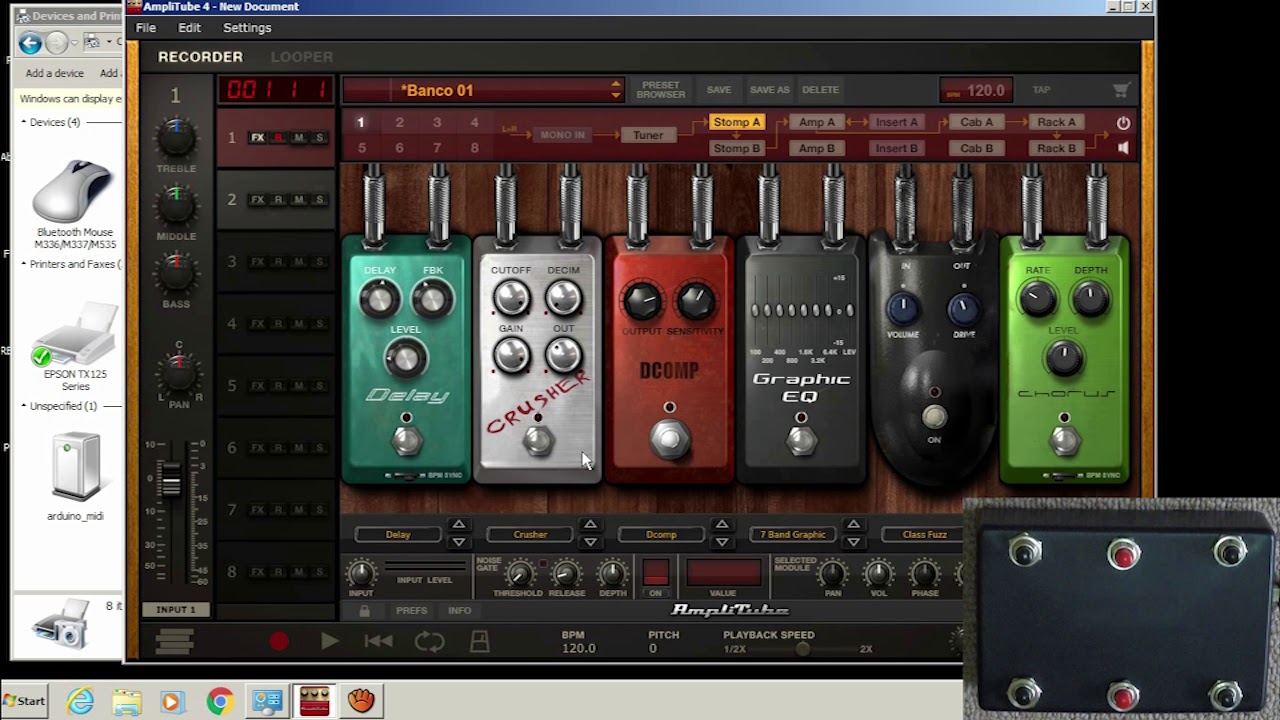Open the PRESET BROWSER
Image resolution: width=1280 pixels, height=720 pixels.
(661, 90)
